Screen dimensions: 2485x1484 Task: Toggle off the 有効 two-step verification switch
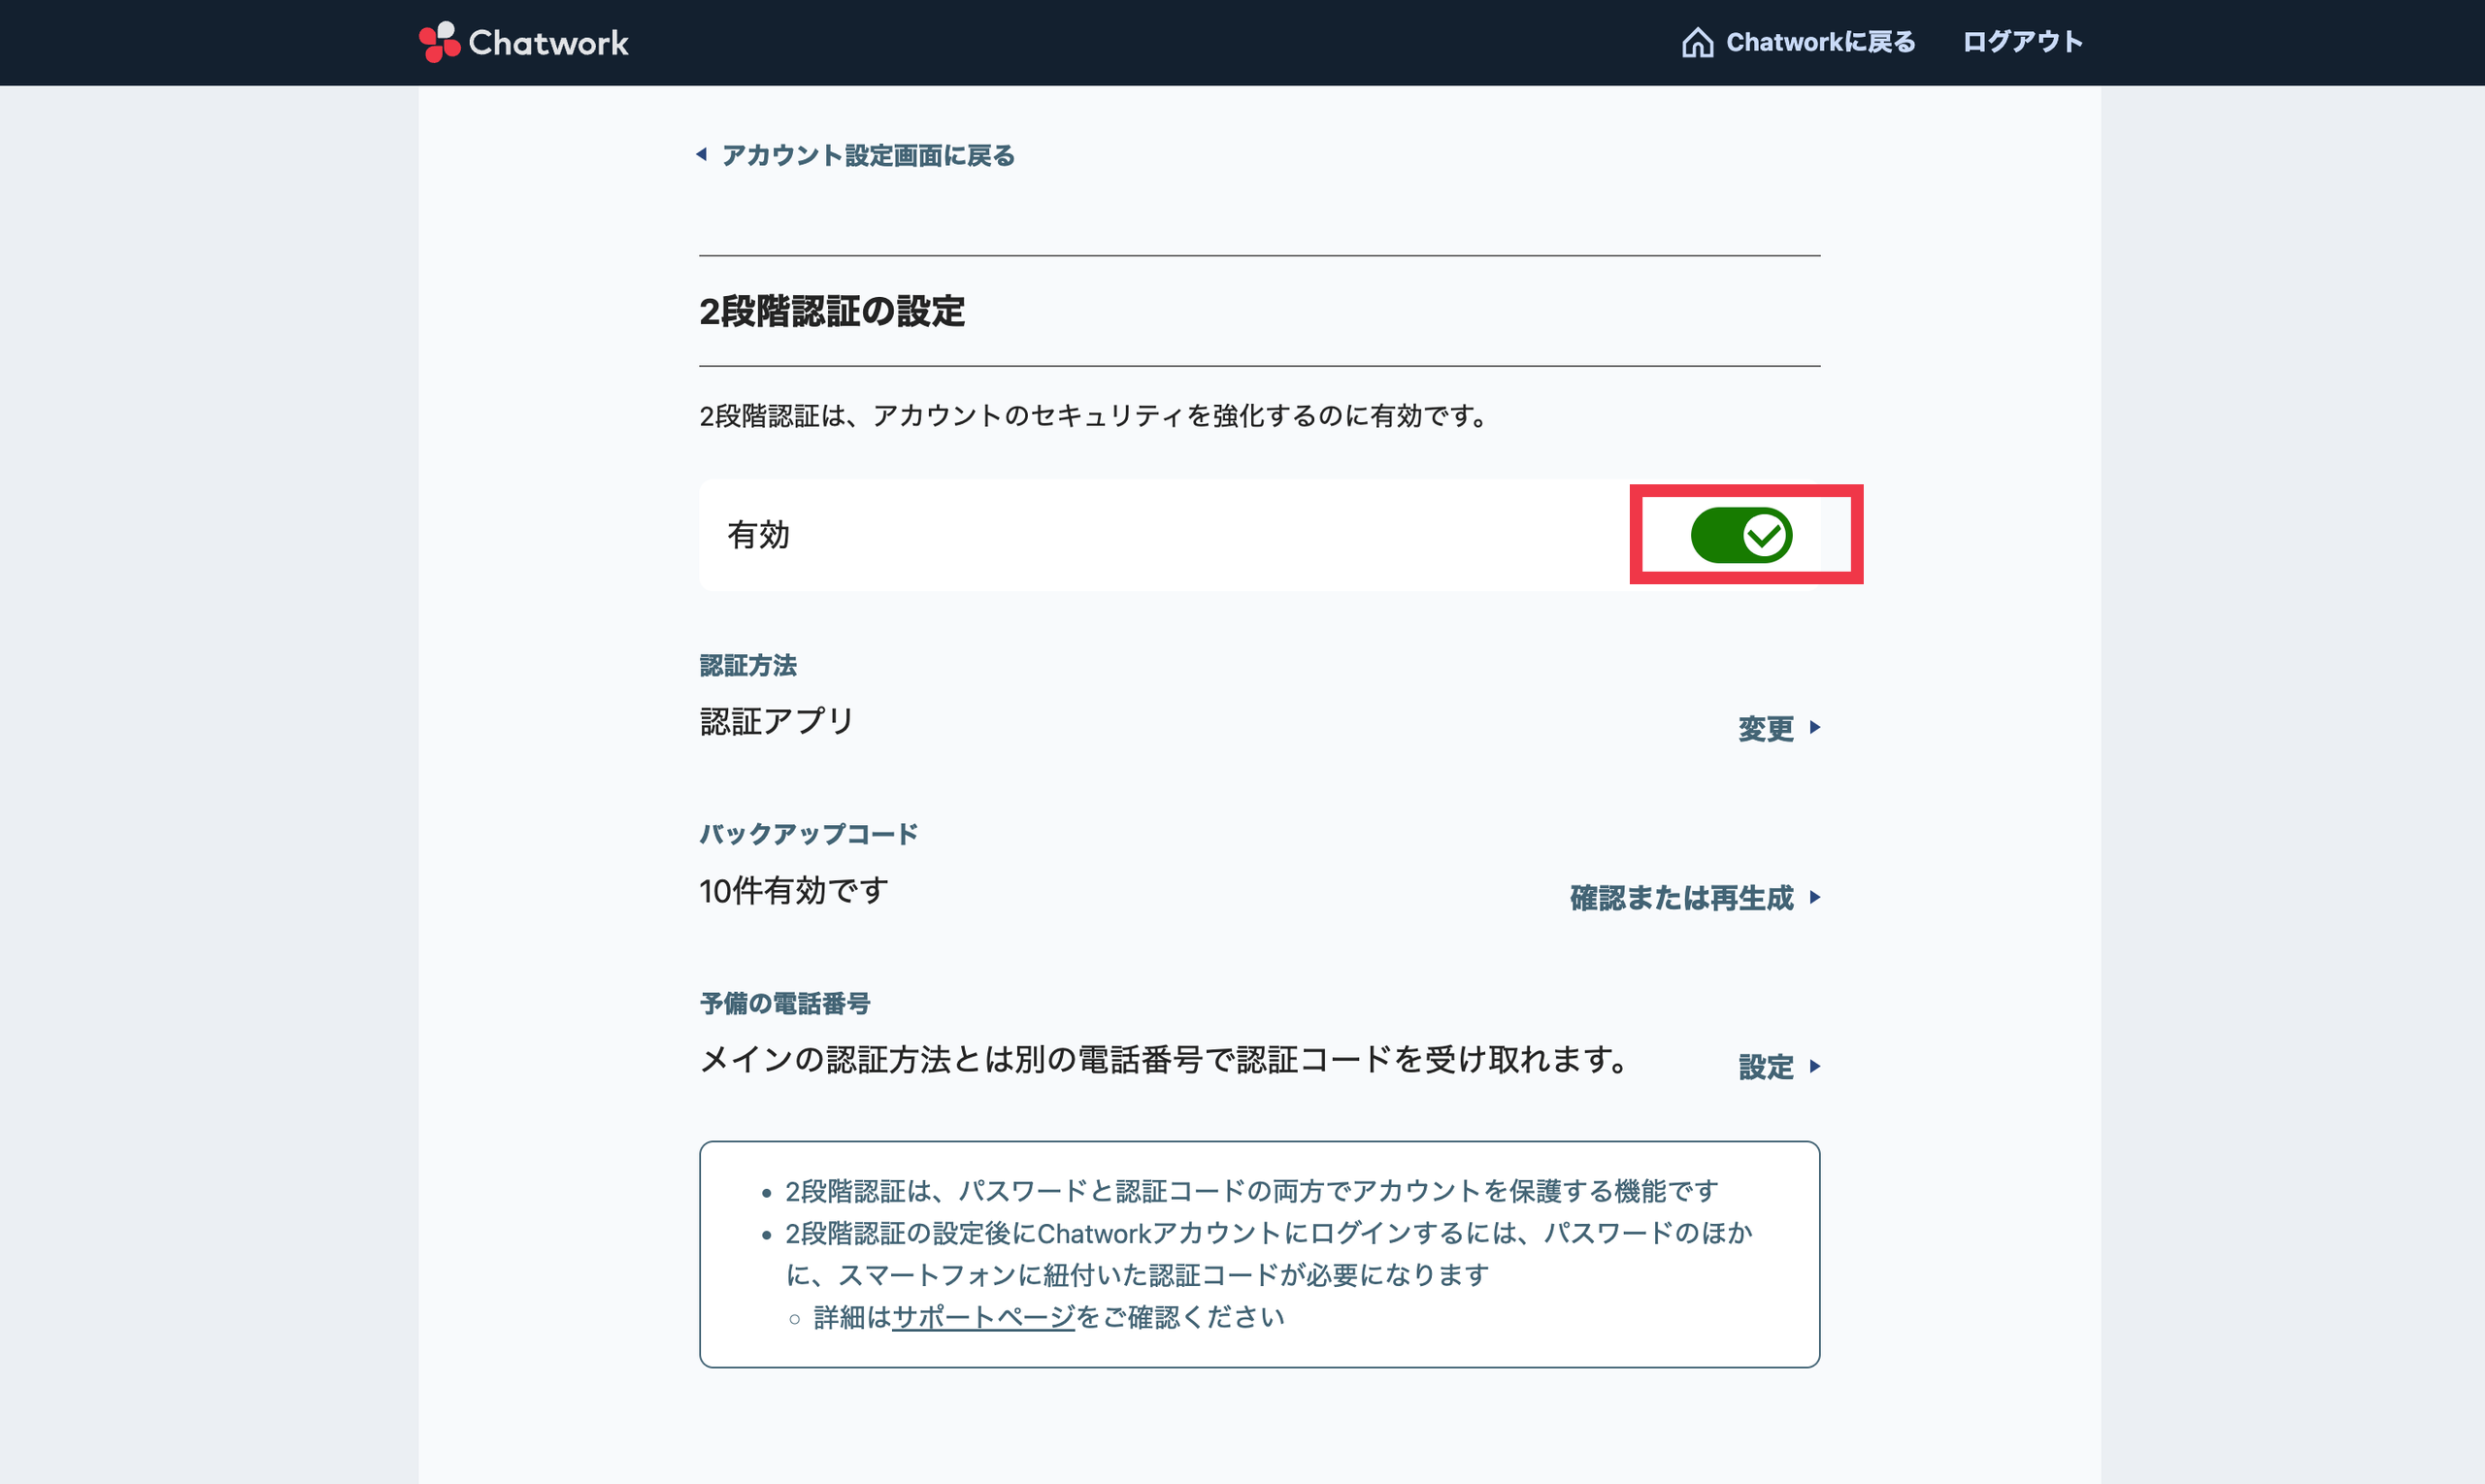[1741, 535]
